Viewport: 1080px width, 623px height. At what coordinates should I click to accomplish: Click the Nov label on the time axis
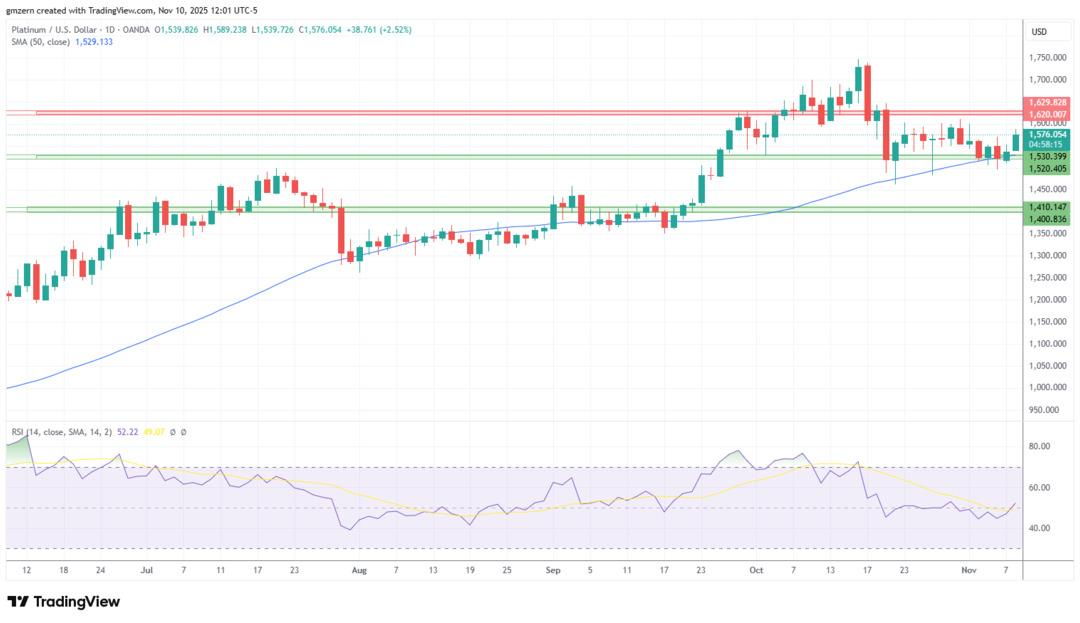(967, 569)
